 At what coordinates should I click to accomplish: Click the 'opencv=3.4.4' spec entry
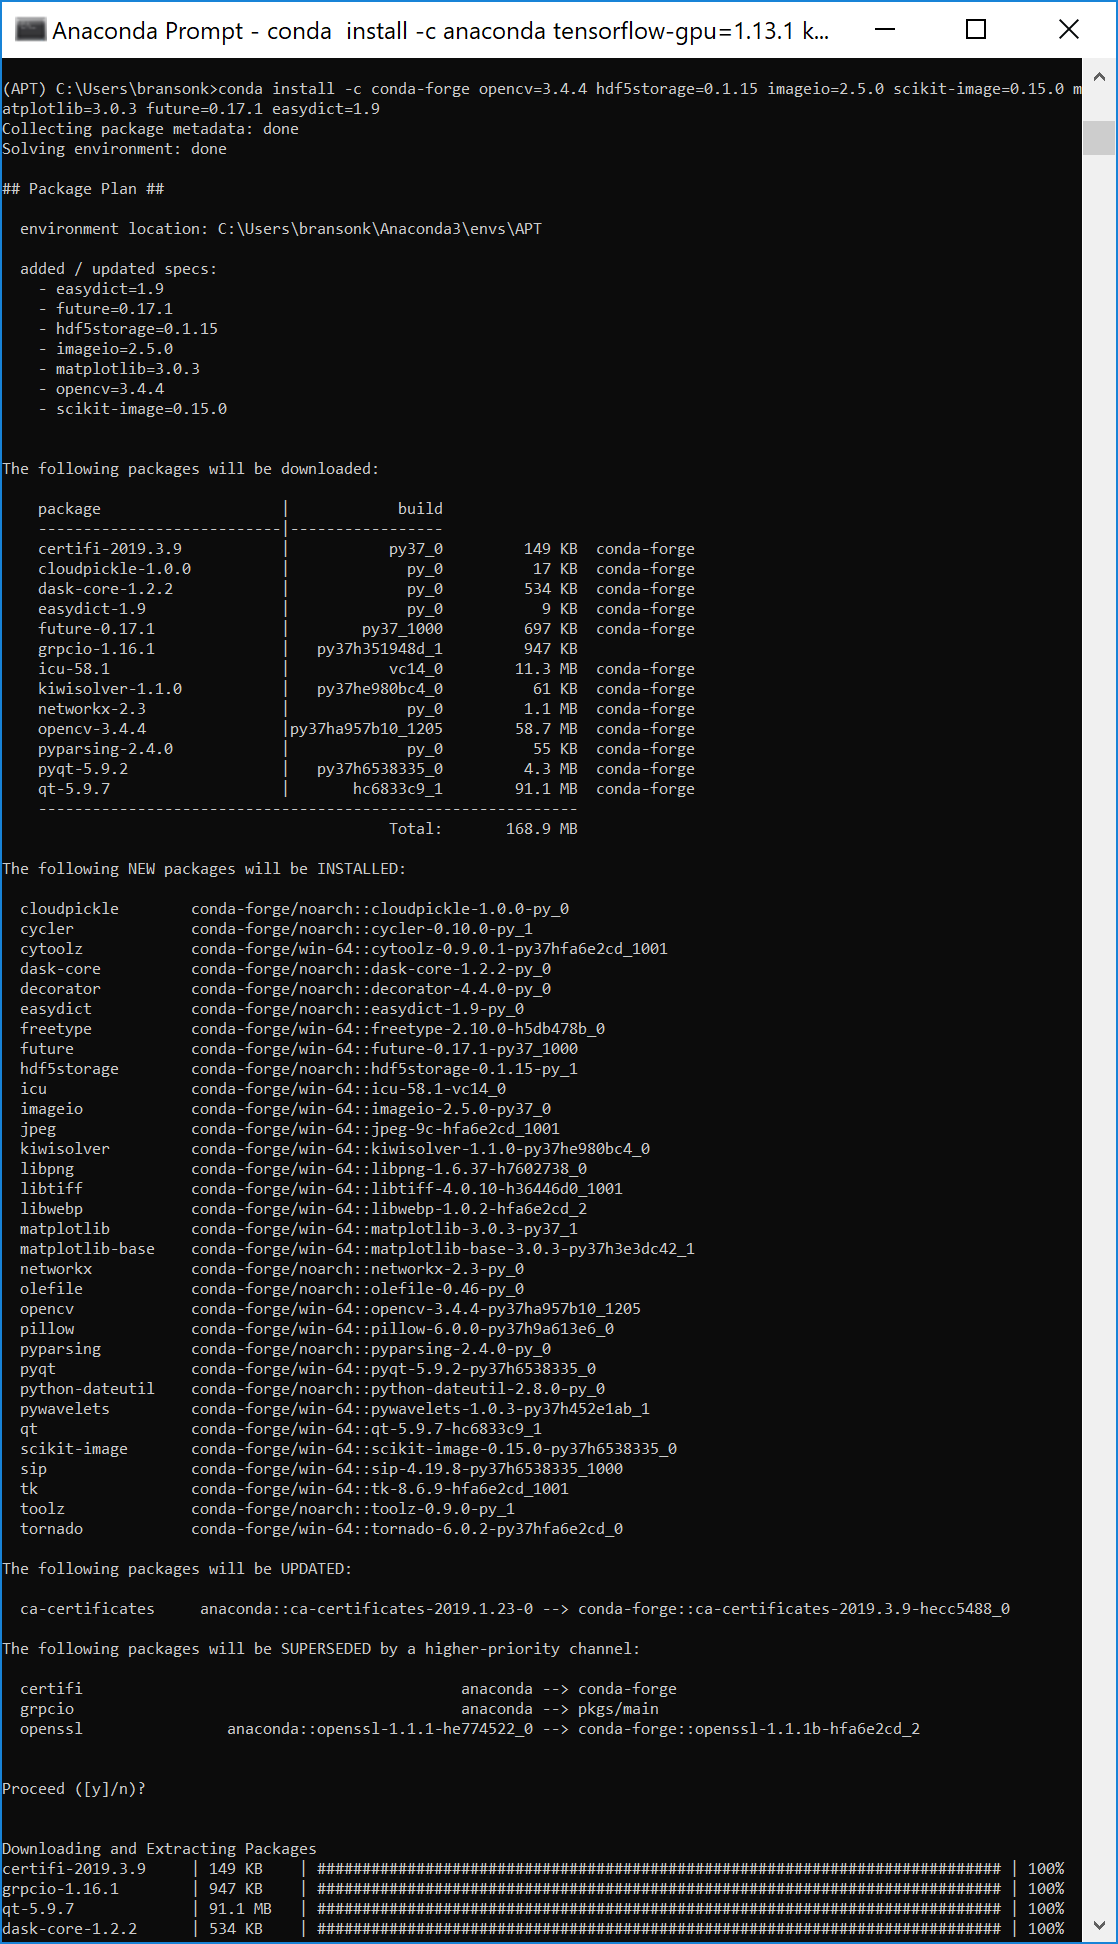(110, 389)
